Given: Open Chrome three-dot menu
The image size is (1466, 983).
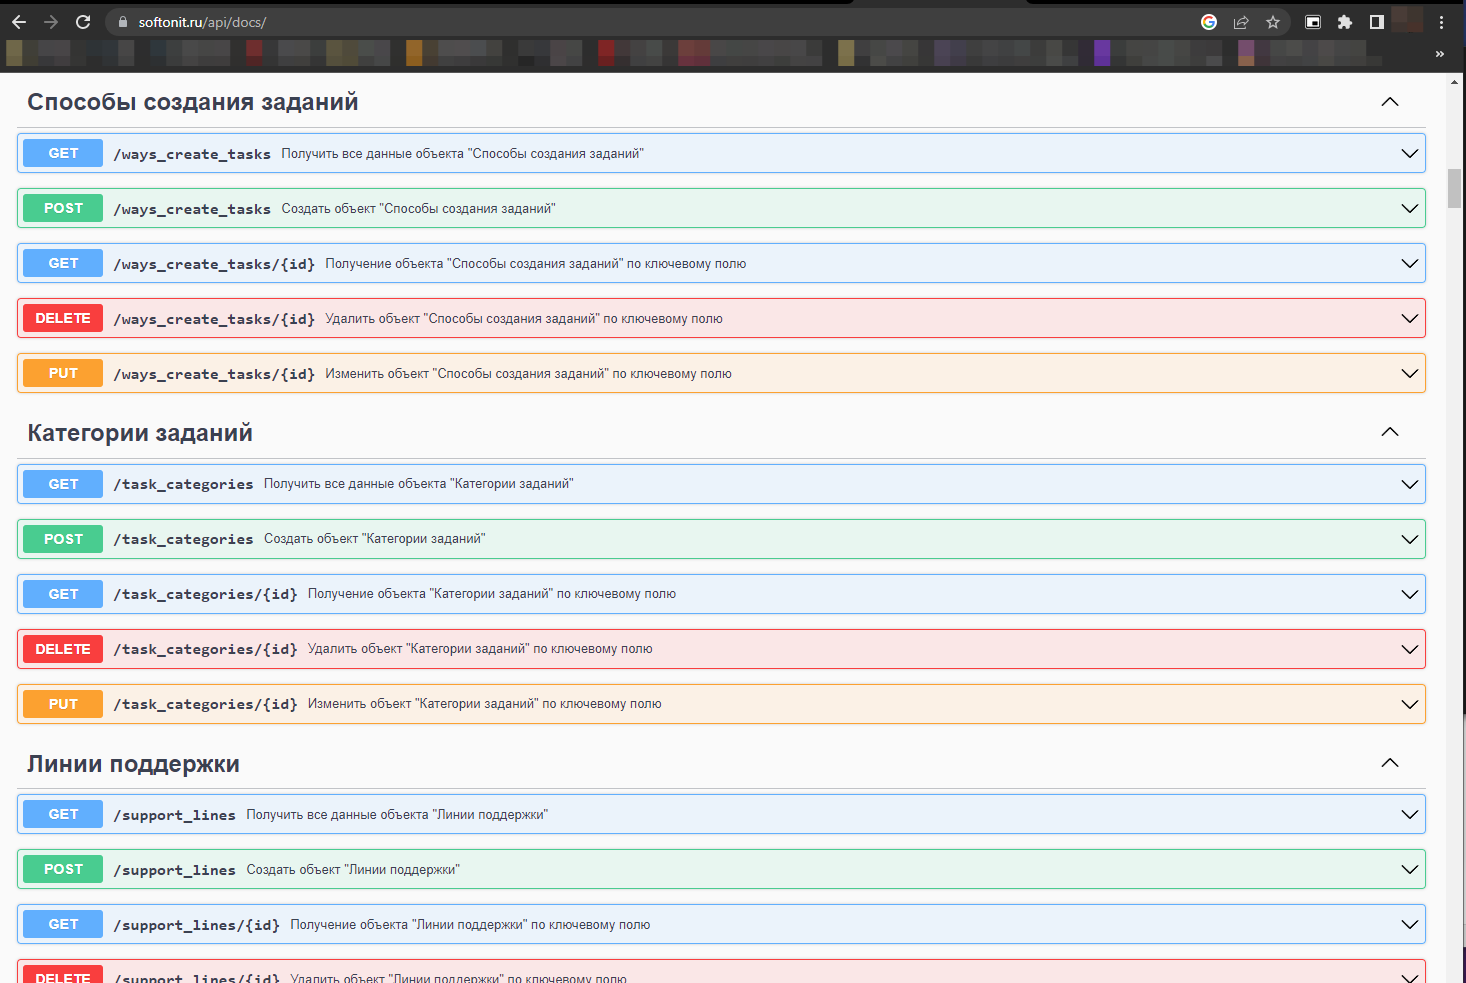Looking at the screenshot, I should [1441, 22].
